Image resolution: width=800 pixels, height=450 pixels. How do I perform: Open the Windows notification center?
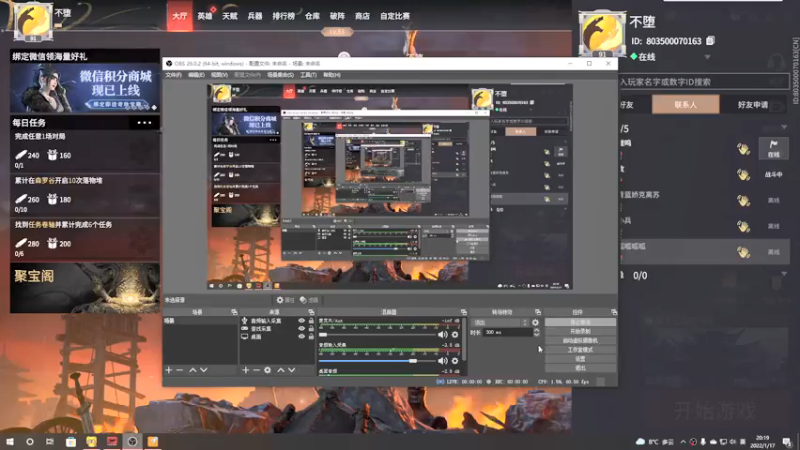click(788, 441)
